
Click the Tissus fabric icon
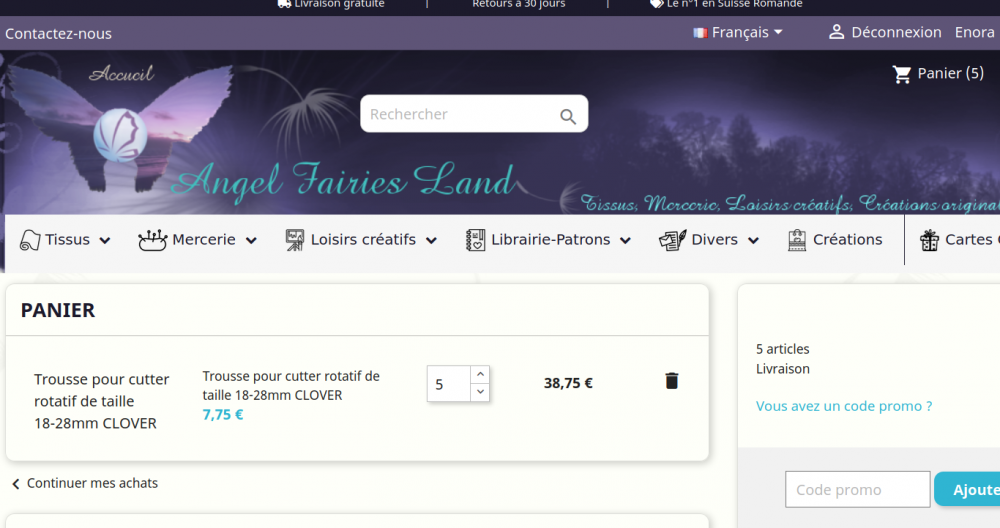click(x=30, y=240)
